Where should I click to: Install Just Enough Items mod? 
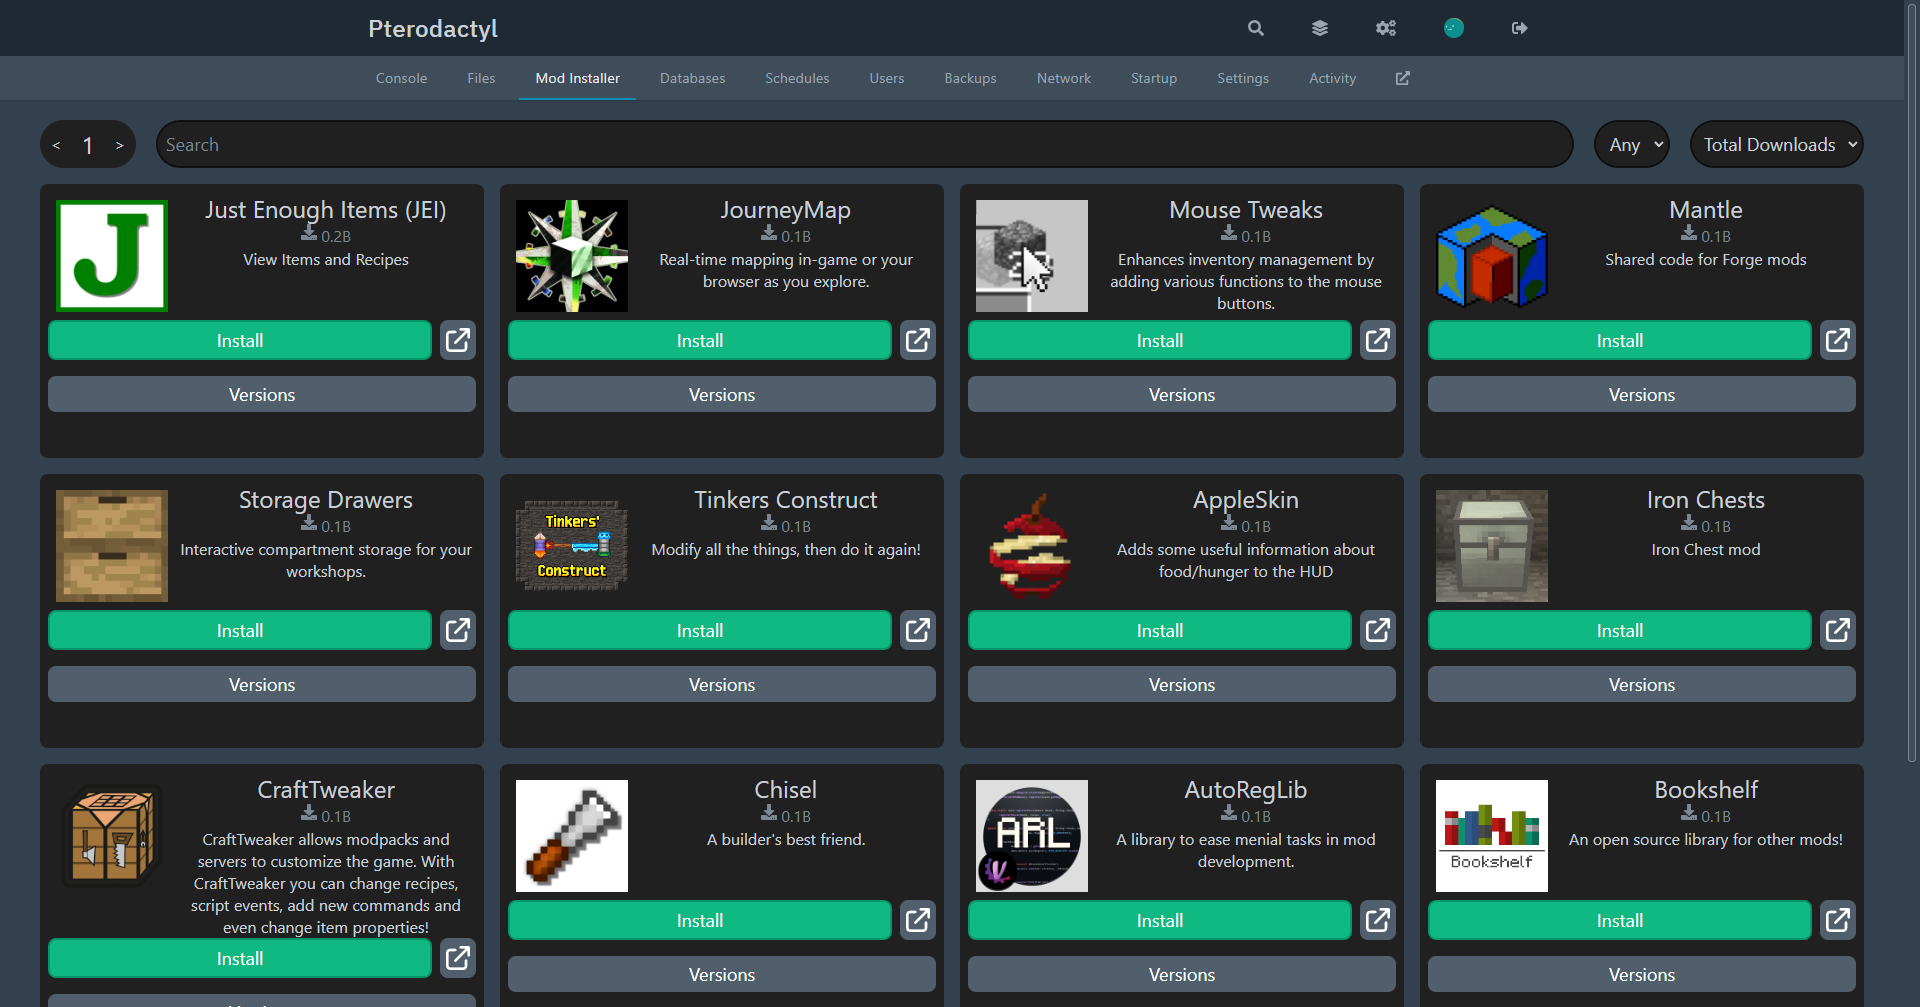click(x=240, y=340)
